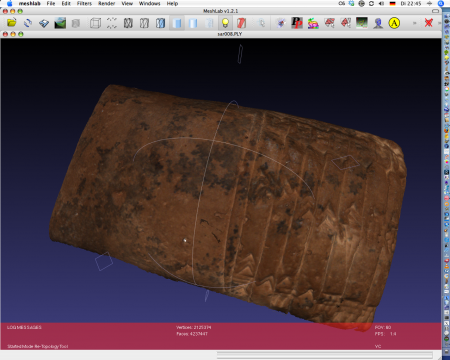Click the volume icon in menu bar
Viewport: 450px width, 360px height.
[x=381, y=3]
